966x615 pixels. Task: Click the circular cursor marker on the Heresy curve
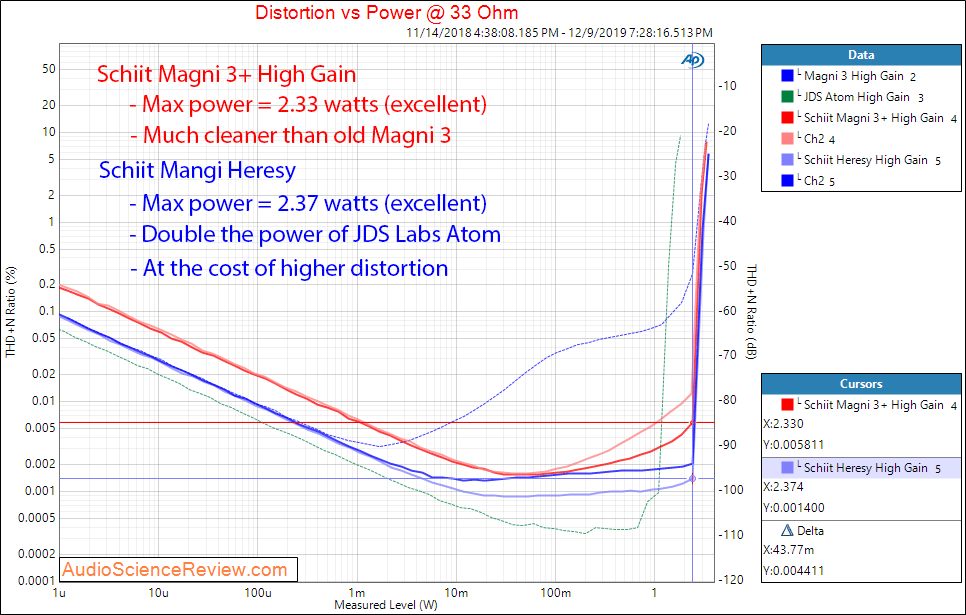[692, 478]
